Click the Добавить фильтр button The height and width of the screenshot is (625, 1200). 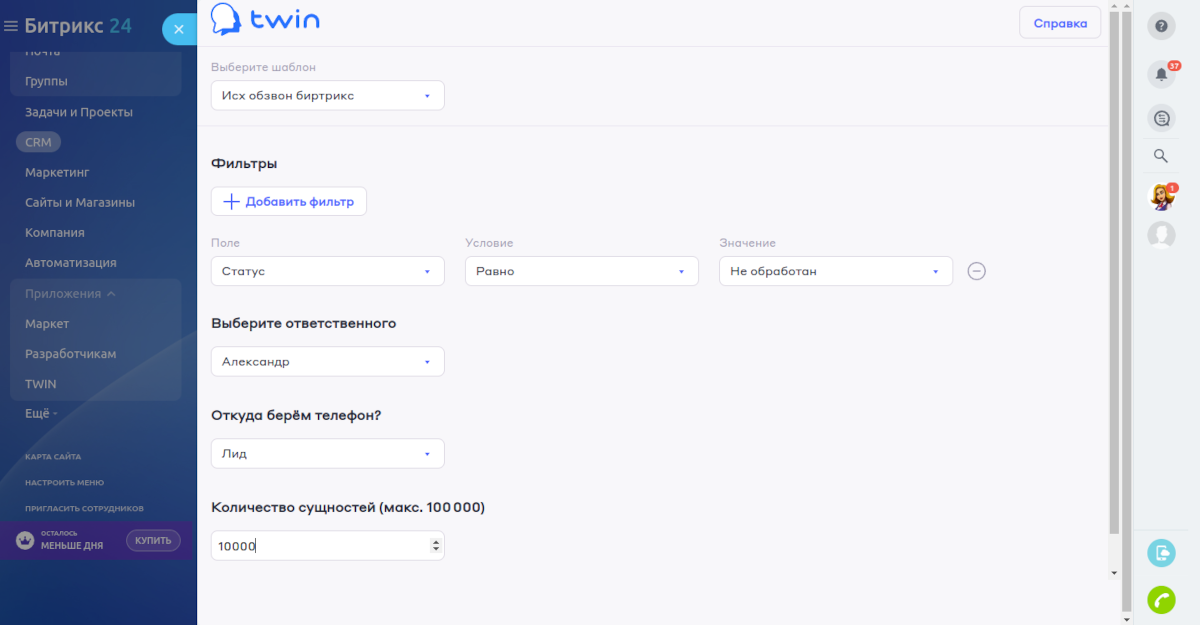click(x=289, y=201)
